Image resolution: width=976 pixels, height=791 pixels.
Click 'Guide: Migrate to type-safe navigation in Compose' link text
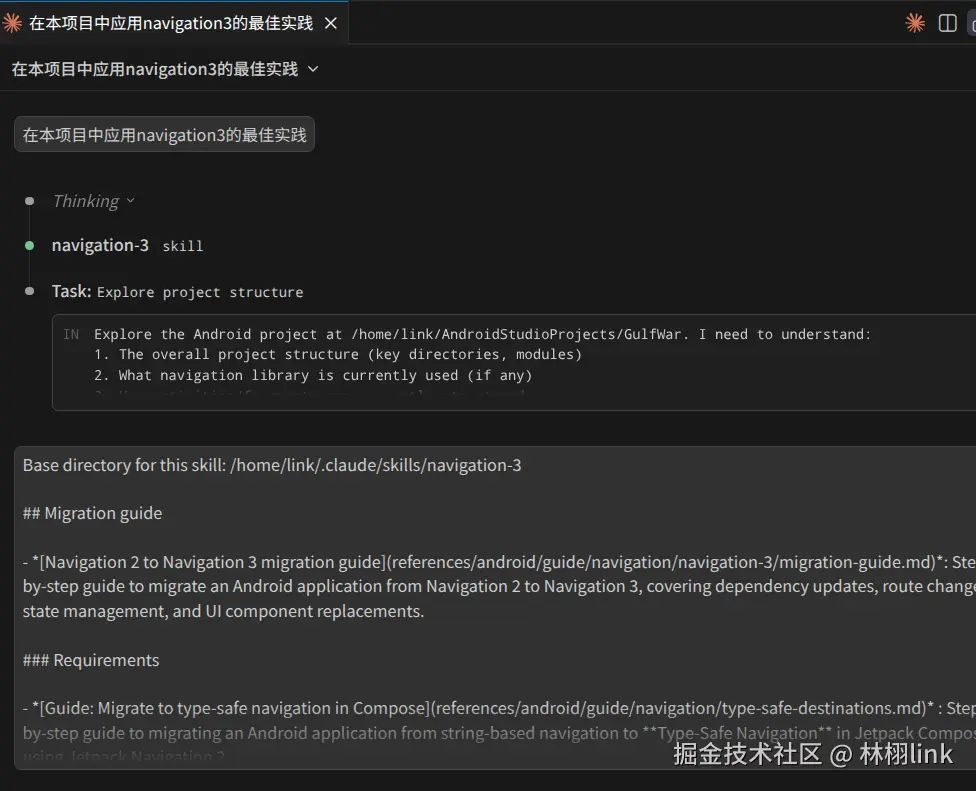[x=235, y=708]
